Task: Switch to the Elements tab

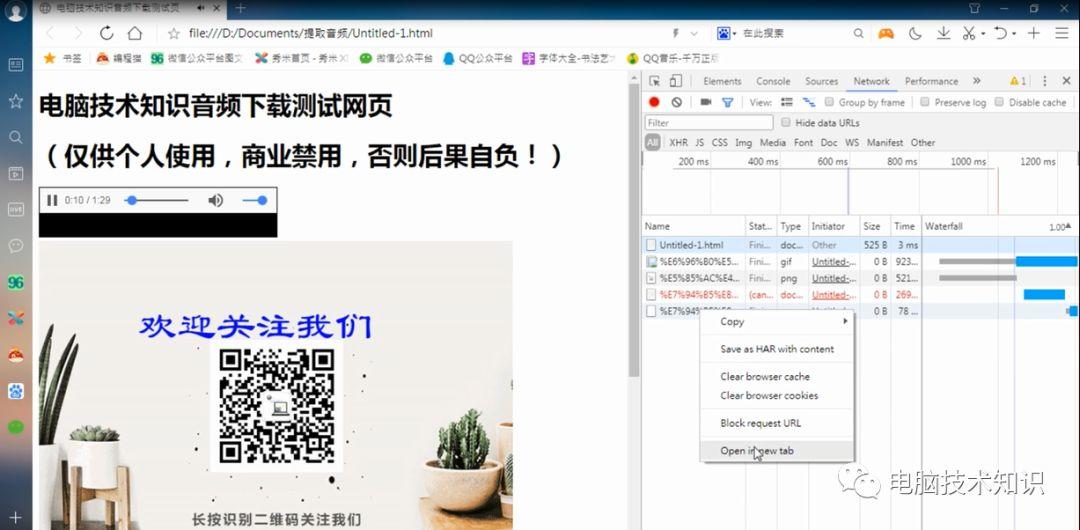Action: (x=722, y=81)
